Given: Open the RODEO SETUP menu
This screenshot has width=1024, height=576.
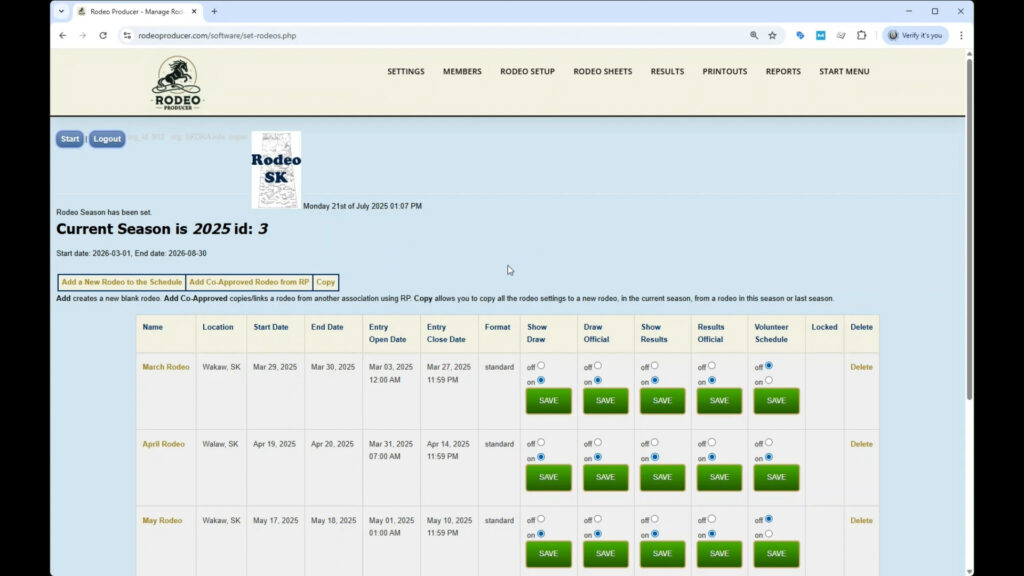Looking at the screenshot, I should [x=527, y=72].
